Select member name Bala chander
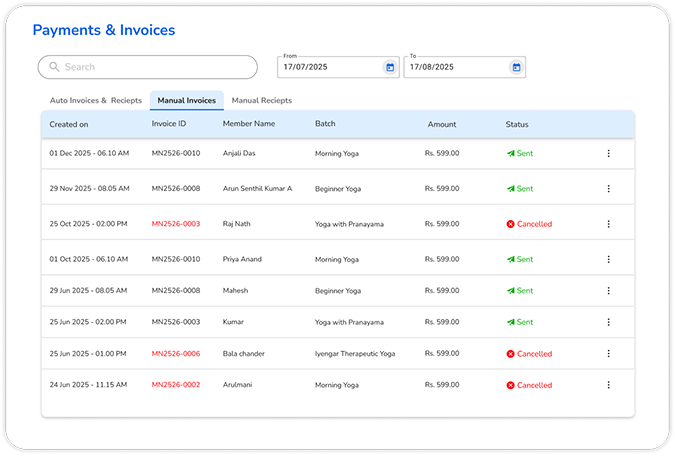 [244, 354]
